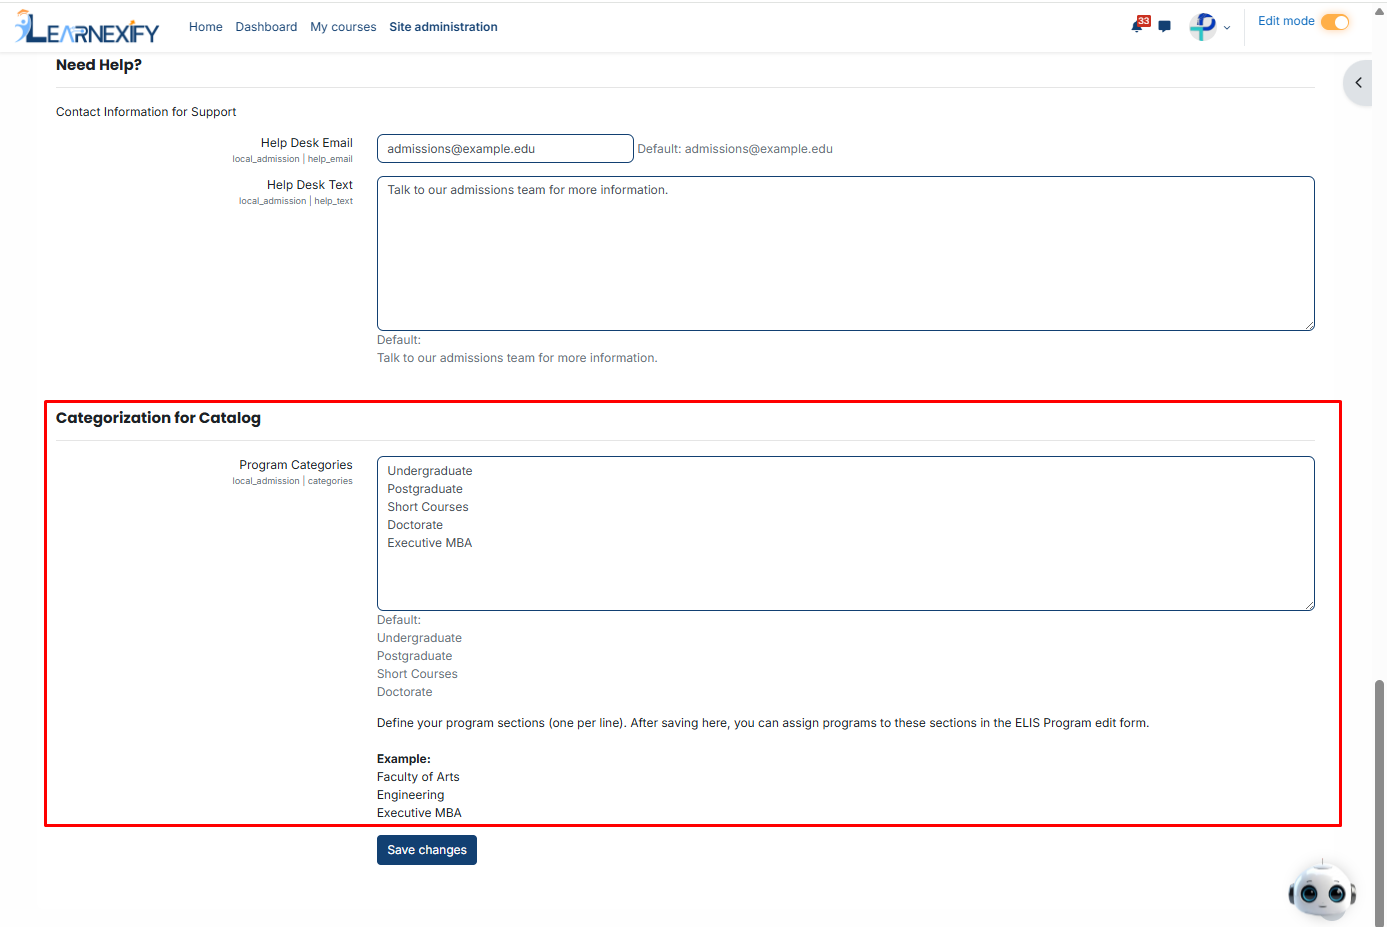The width and height of the screenshot is (1387, 927).
Task: Click the 'local_admission | help_email' setting name
Action: click(x=292, y=159)
